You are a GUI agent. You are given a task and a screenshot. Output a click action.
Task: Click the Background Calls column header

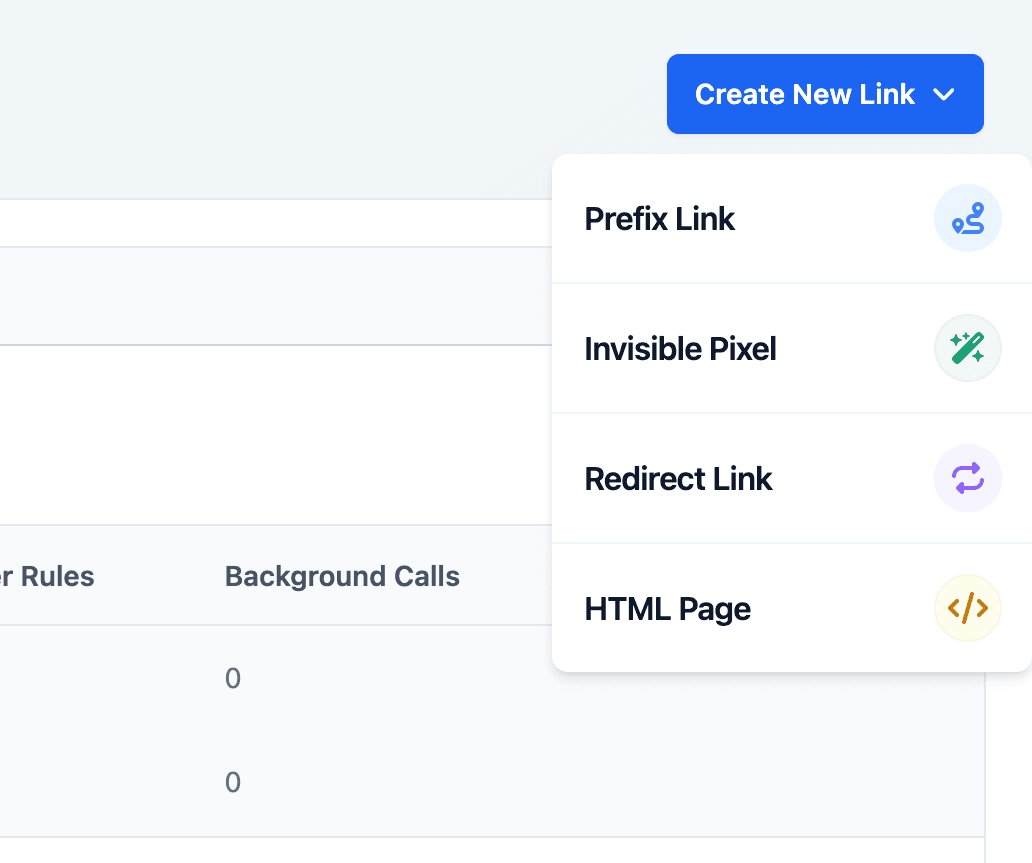pos(342,576)
